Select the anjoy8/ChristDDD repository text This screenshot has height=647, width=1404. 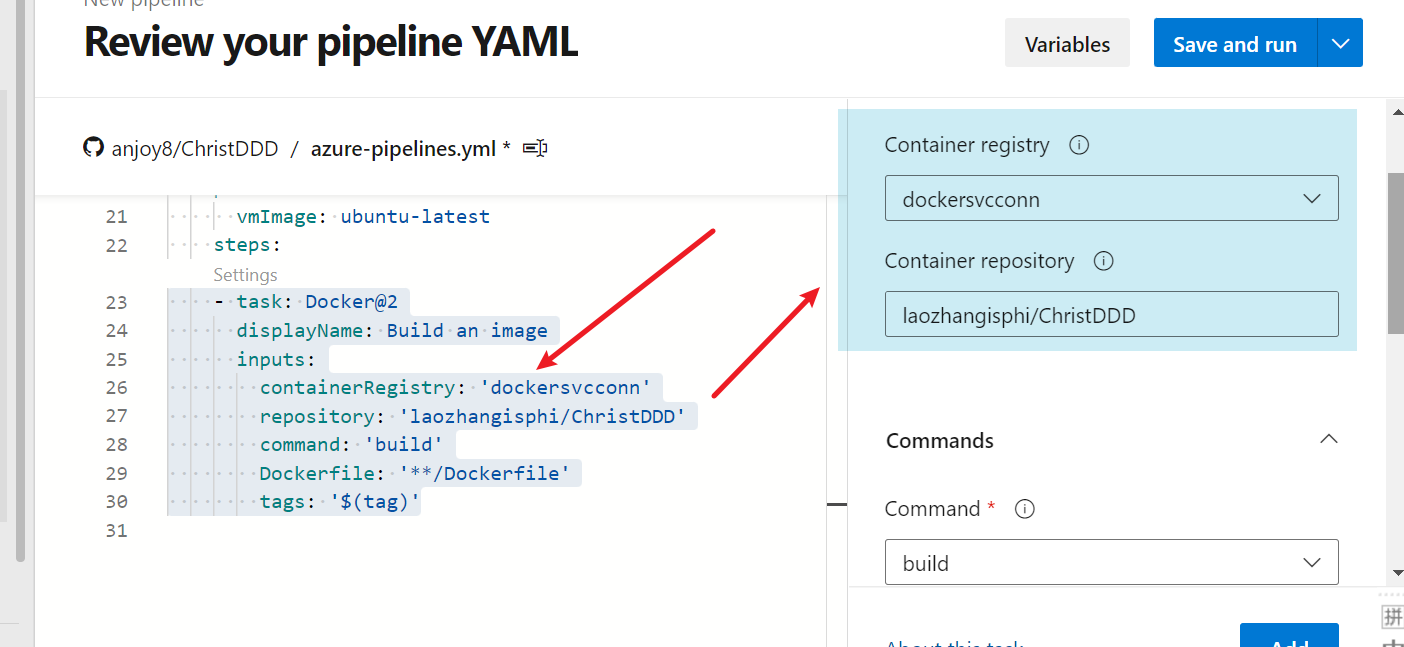[x=194, y=148]
